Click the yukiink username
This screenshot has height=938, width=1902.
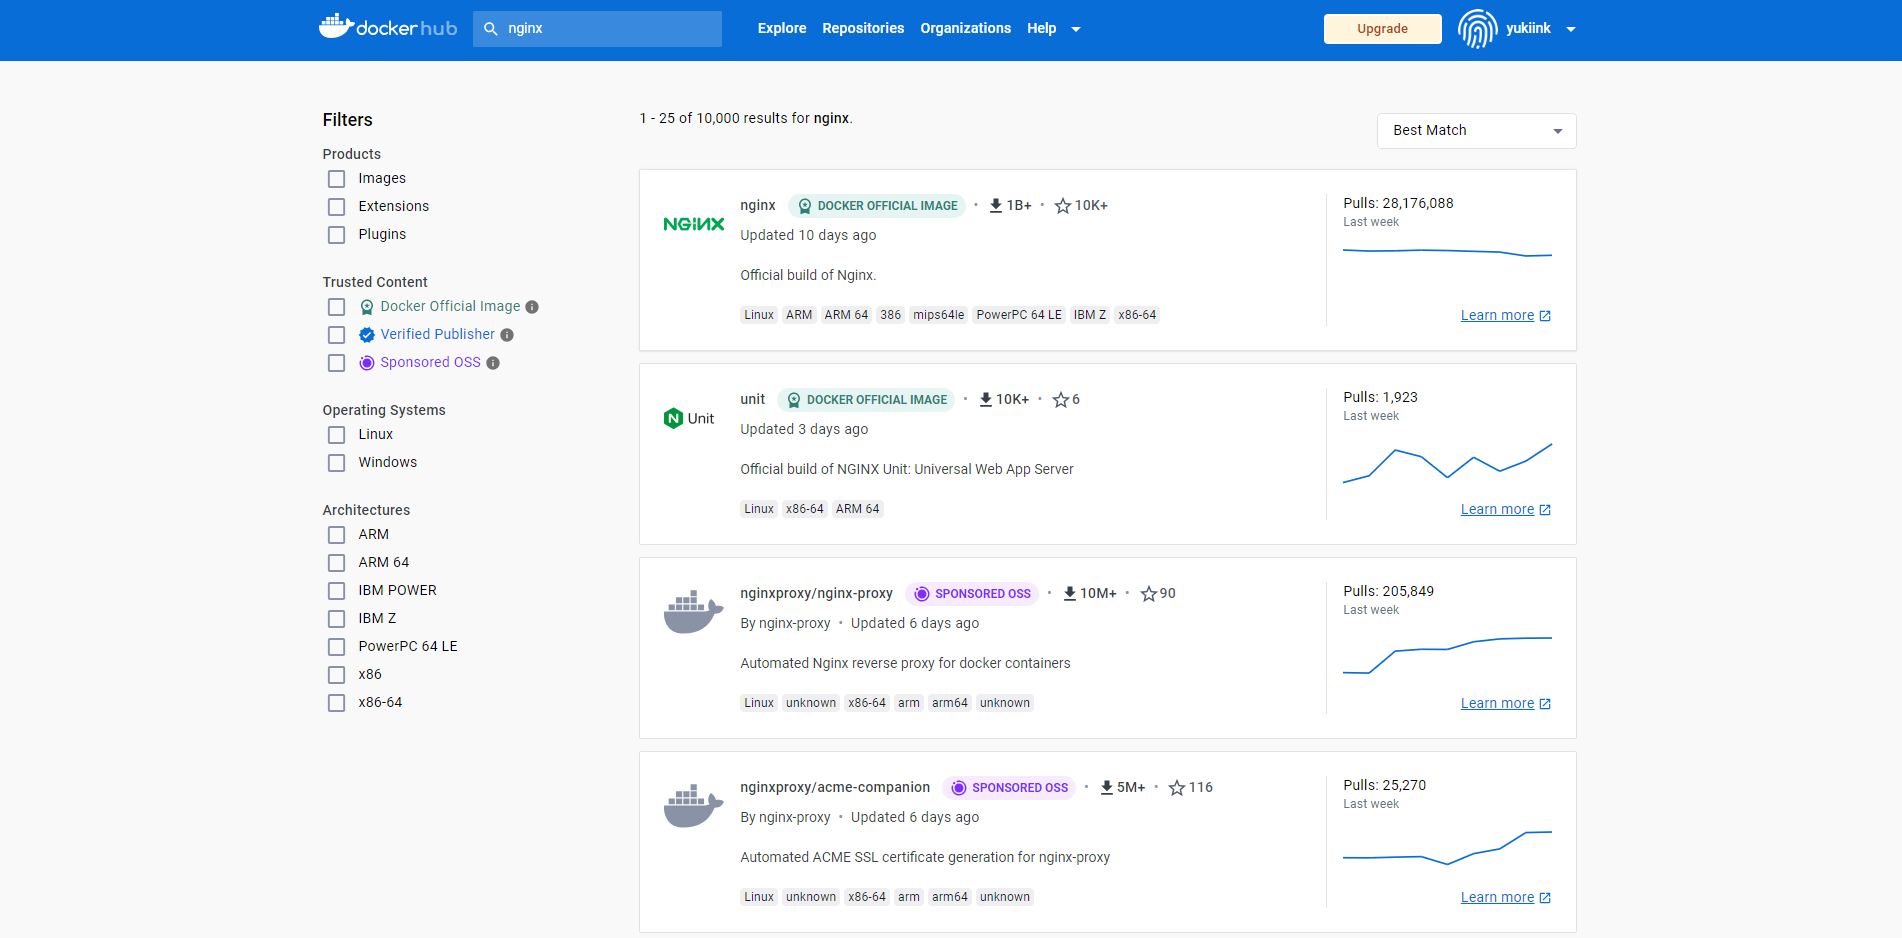[x=1528, y=28]
